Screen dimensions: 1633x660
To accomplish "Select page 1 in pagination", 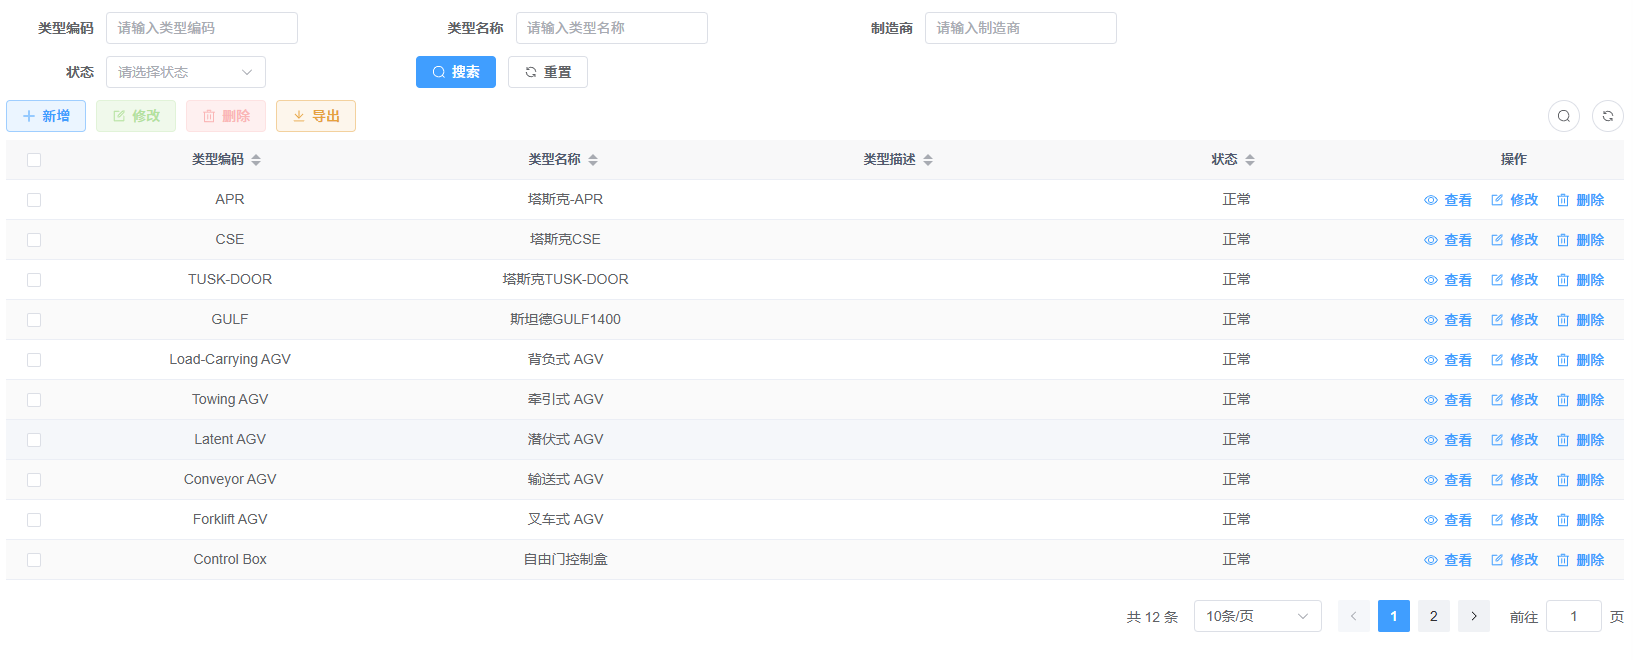I will tap(1393, 616).
